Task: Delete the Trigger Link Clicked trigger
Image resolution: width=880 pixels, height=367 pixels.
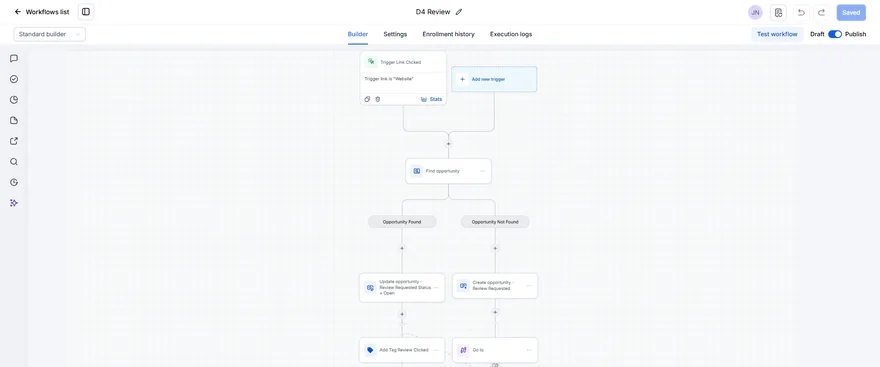Action: (x=378, y=99)
